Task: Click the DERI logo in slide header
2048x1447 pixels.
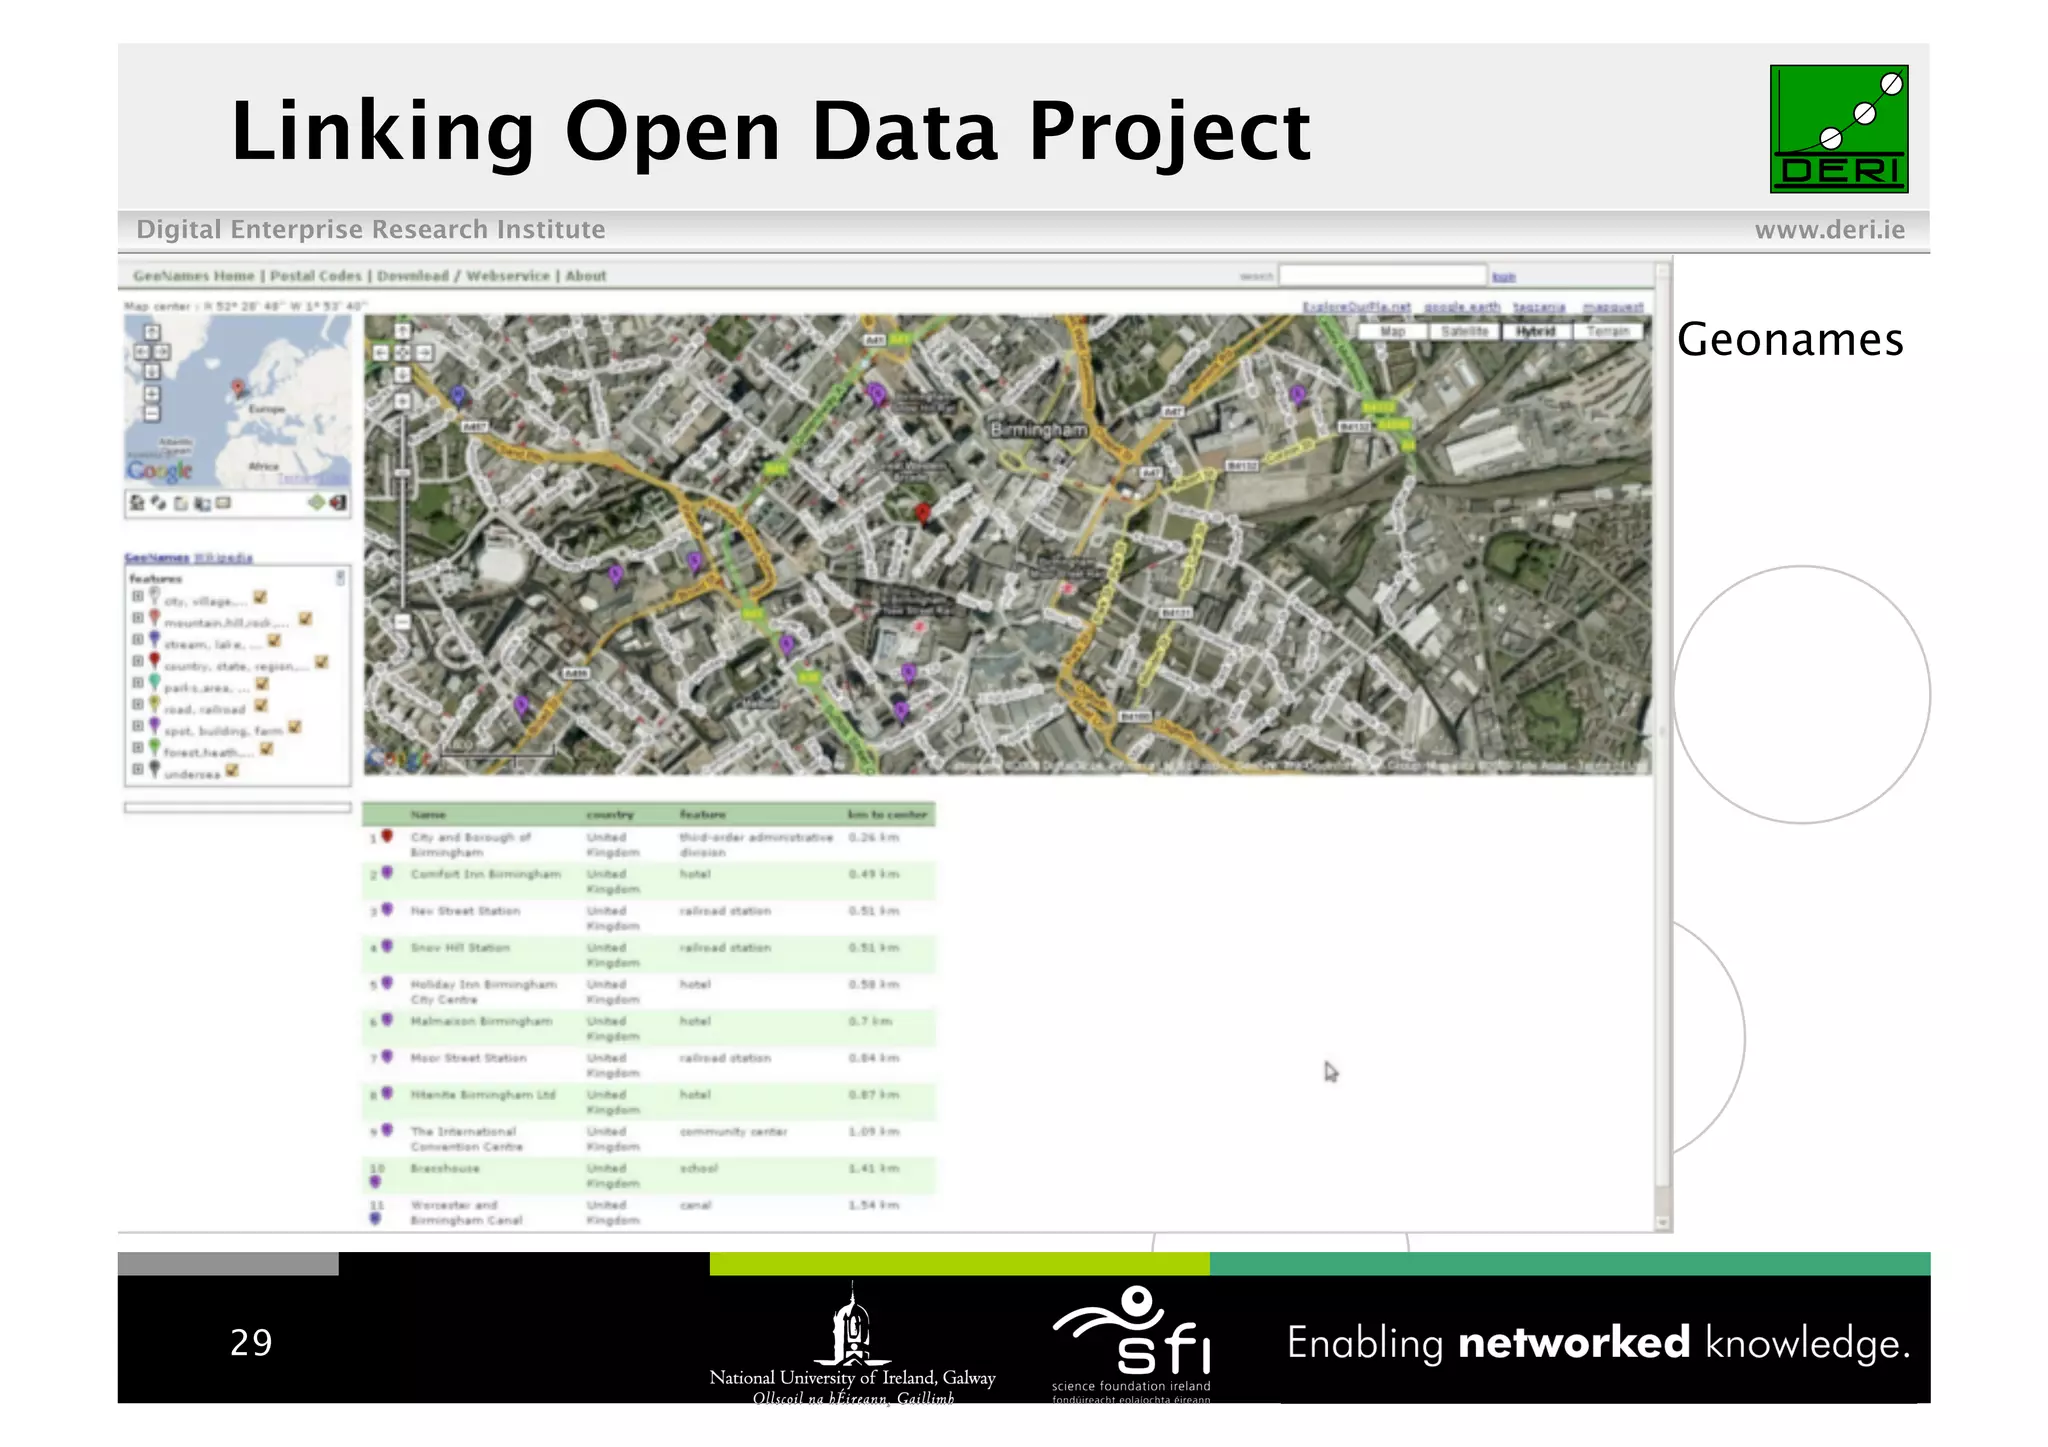Action: [1839, 129]
